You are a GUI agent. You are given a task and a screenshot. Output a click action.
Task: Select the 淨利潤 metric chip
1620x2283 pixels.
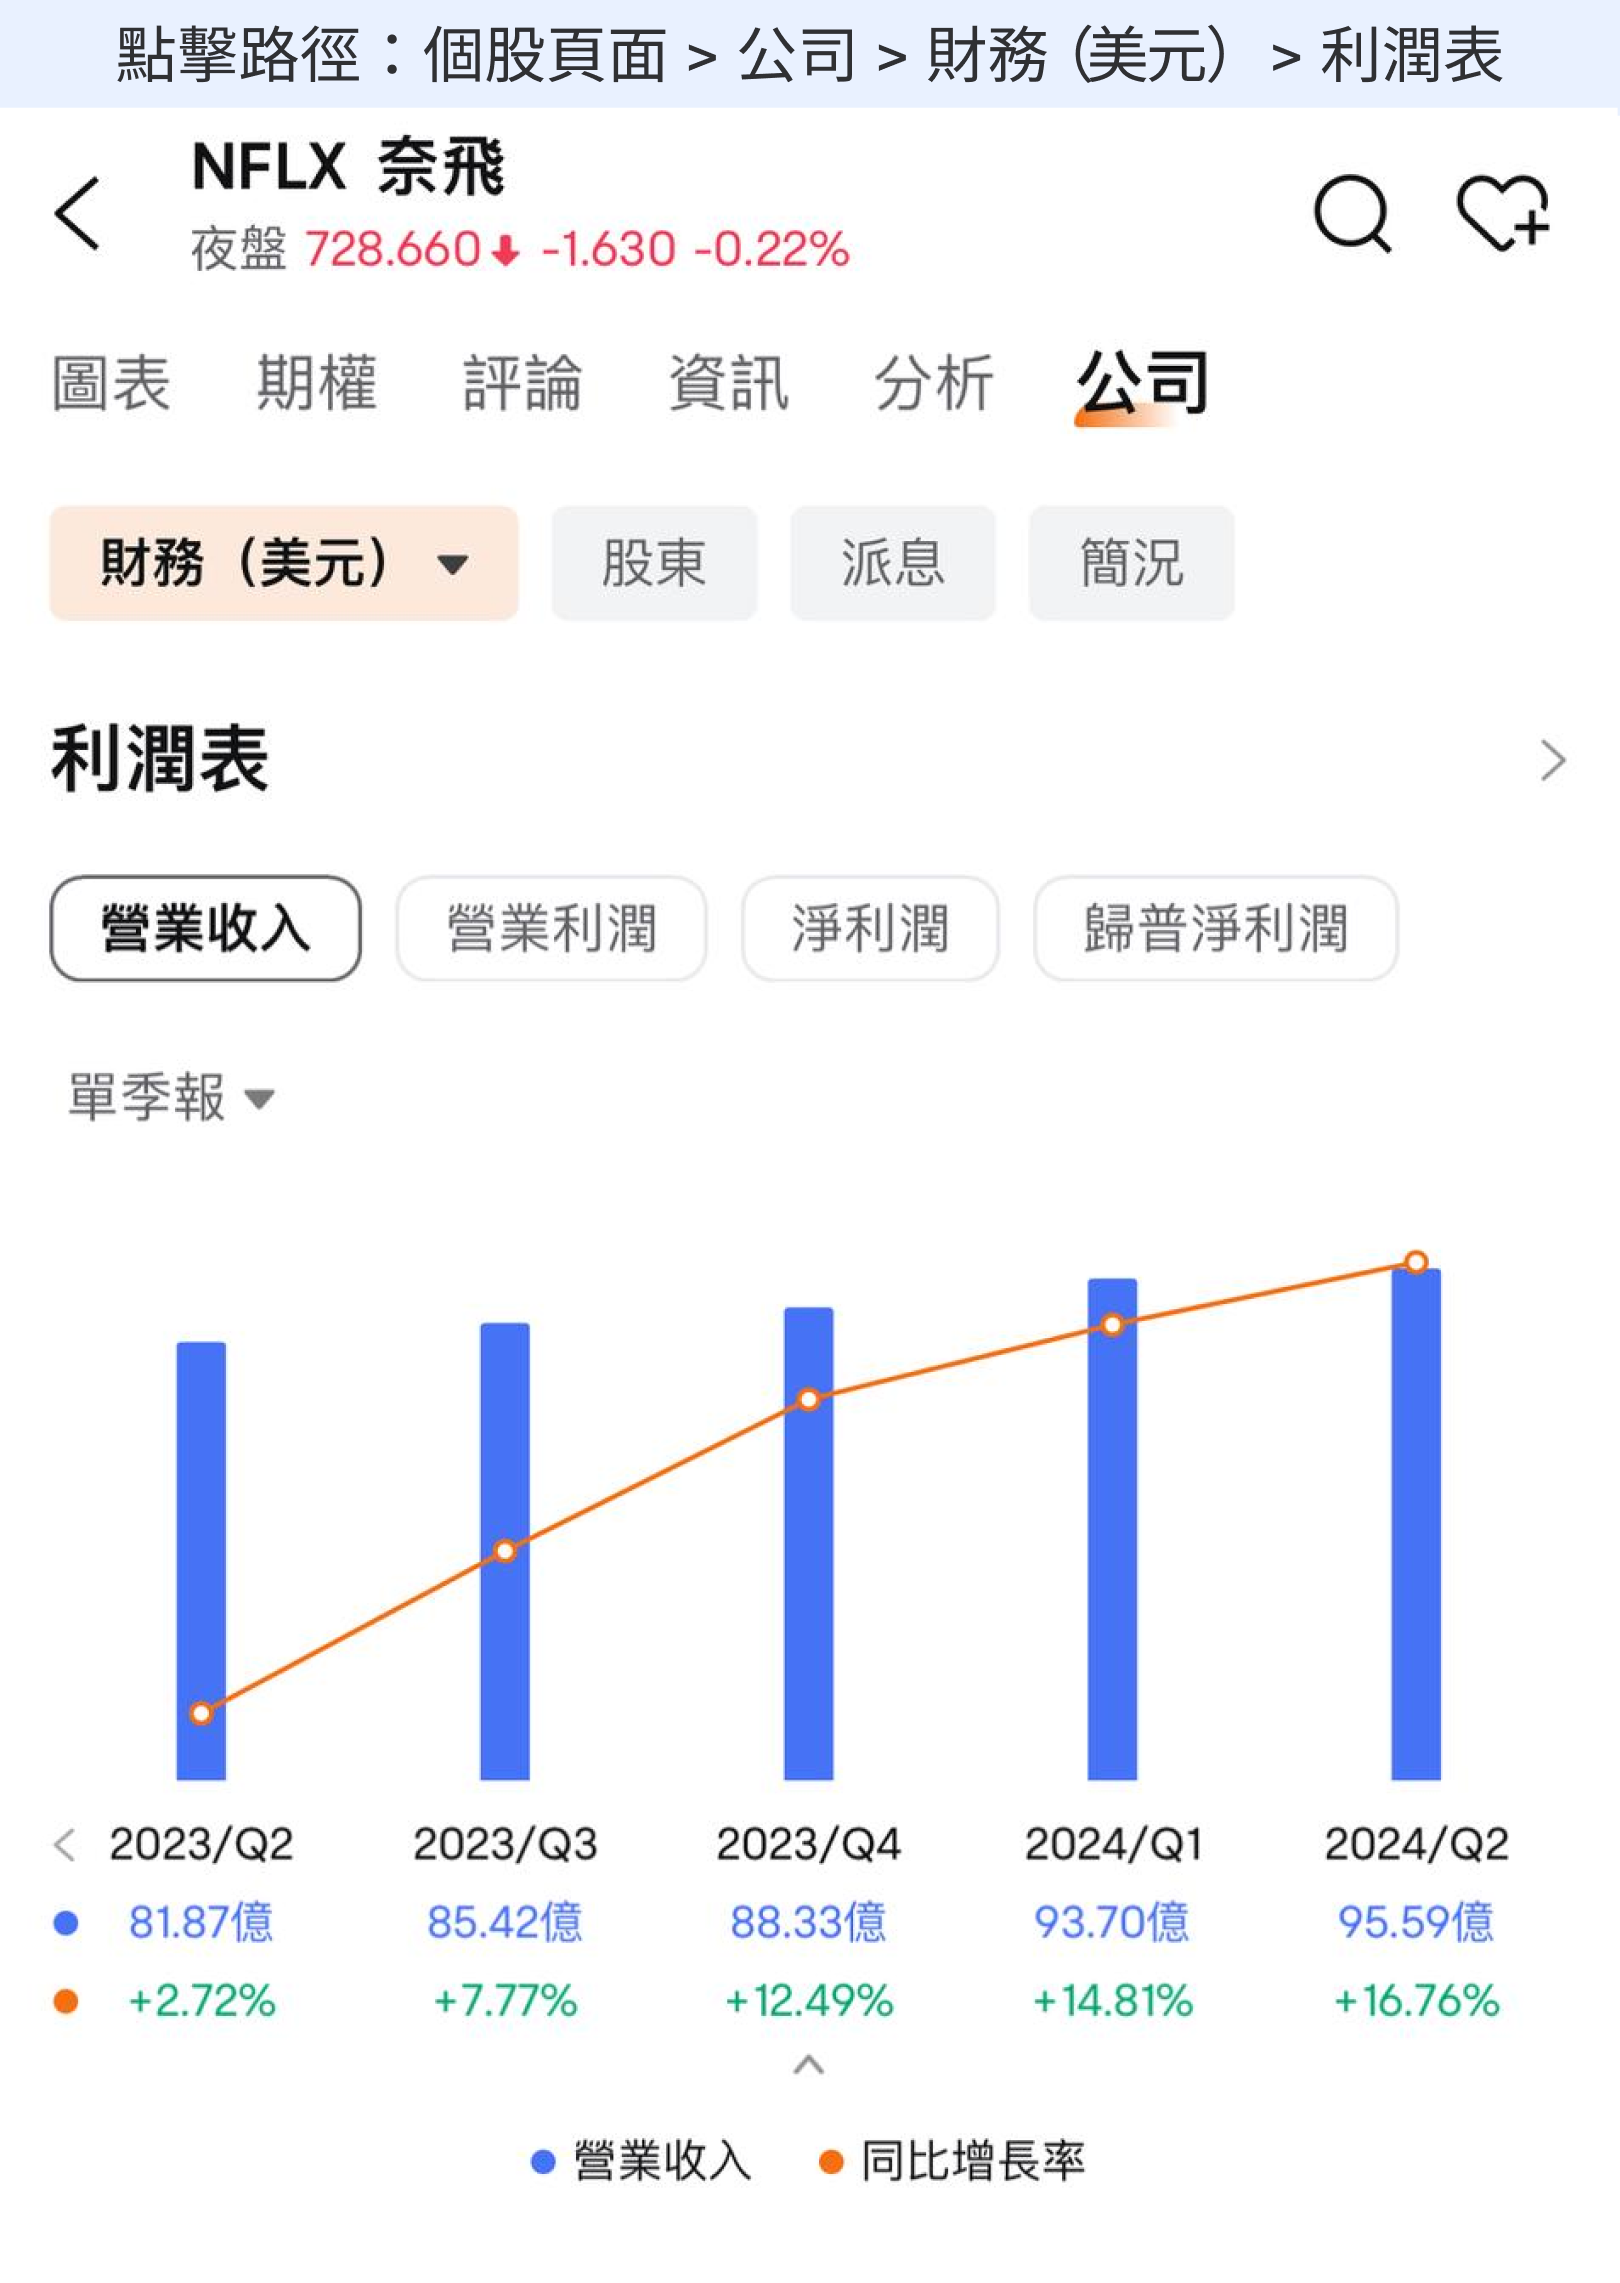pyautogui.click(x=871, y=929)
